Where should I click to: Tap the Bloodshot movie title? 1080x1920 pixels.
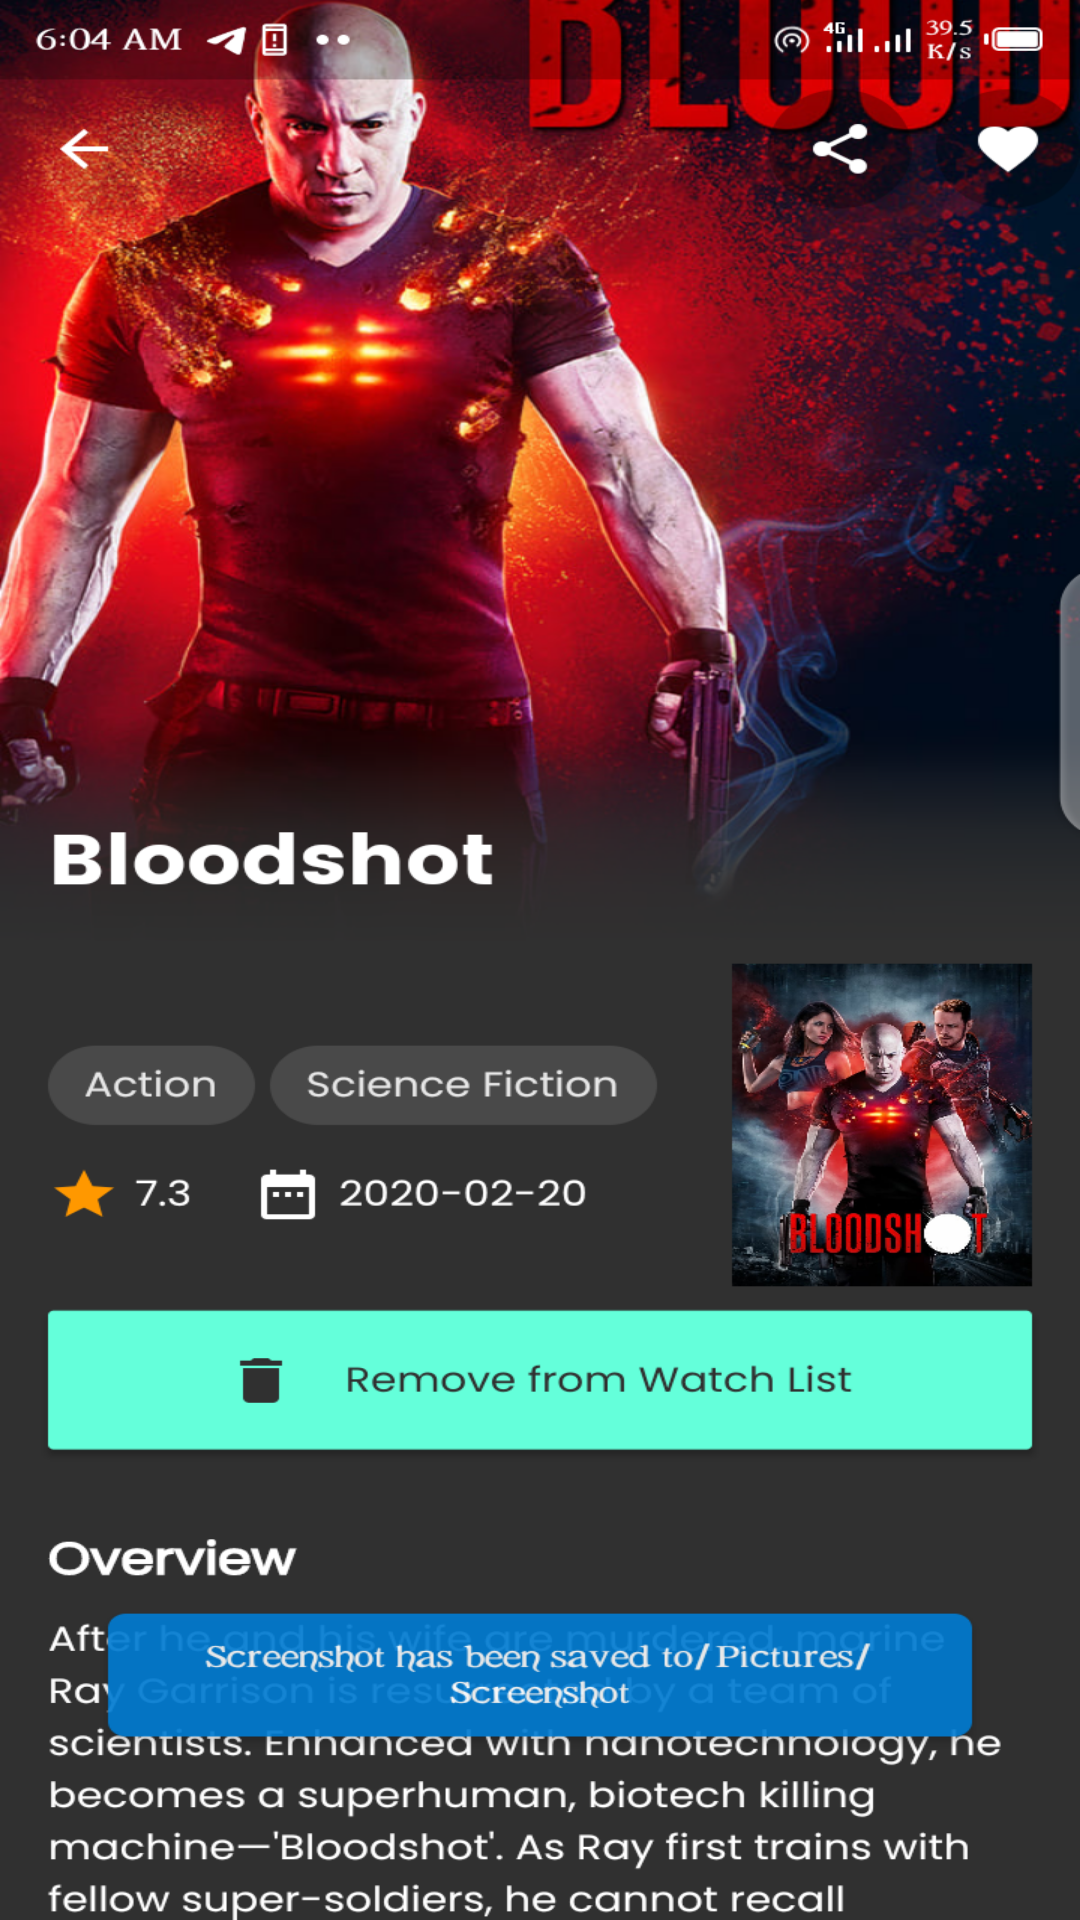coord(273,860)
